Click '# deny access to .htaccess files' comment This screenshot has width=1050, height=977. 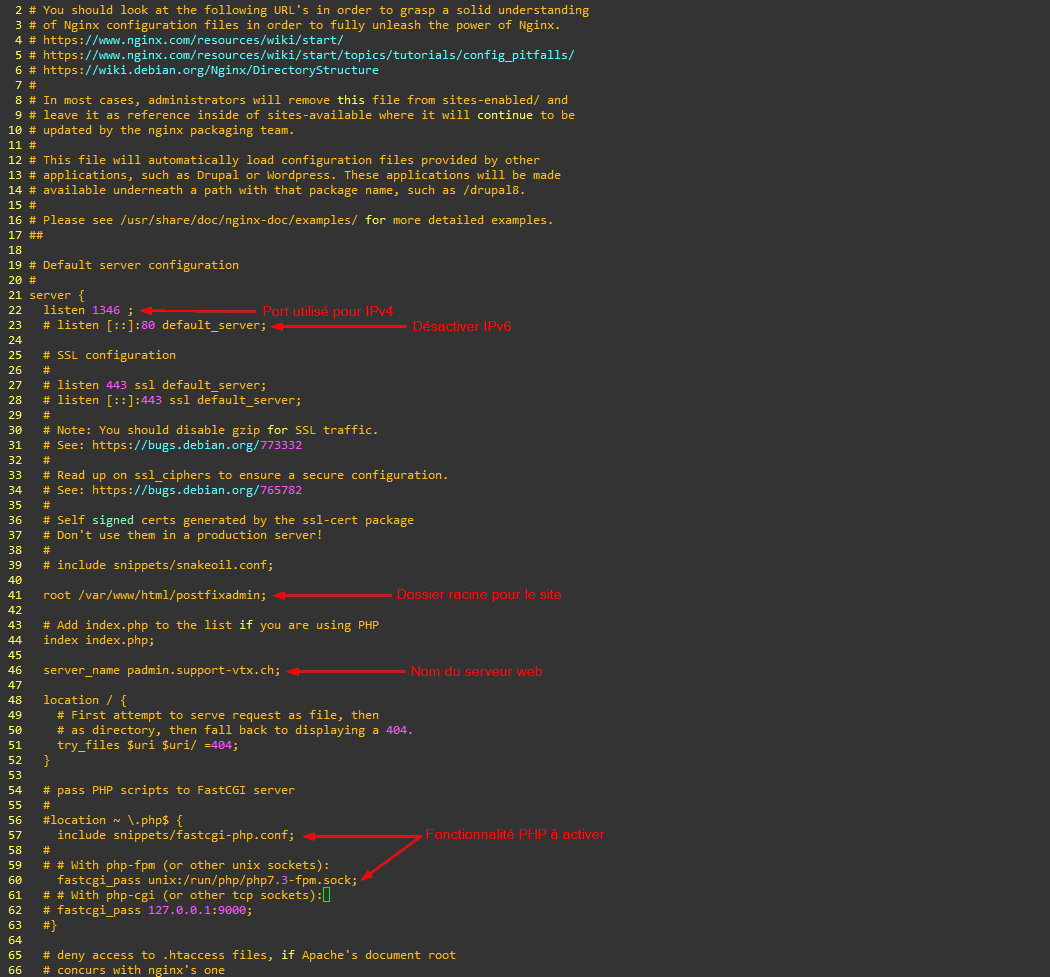[249, 955]
